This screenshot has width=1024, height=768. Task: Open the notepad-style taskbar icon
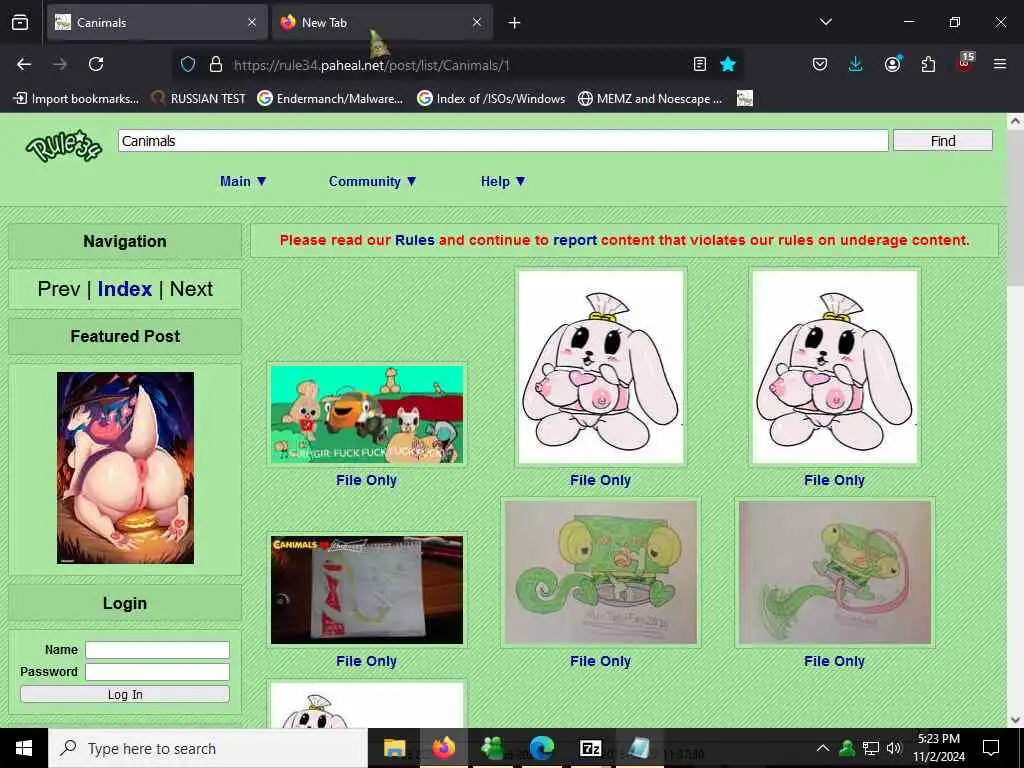point(639,748)
